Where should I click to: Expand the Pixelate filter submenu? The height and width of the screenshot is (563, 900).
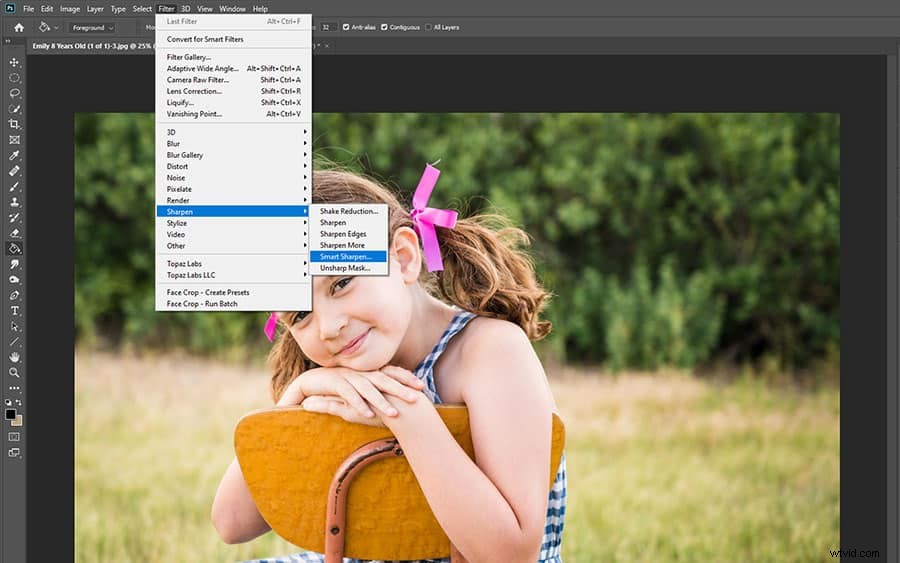[x=234, y=189]
